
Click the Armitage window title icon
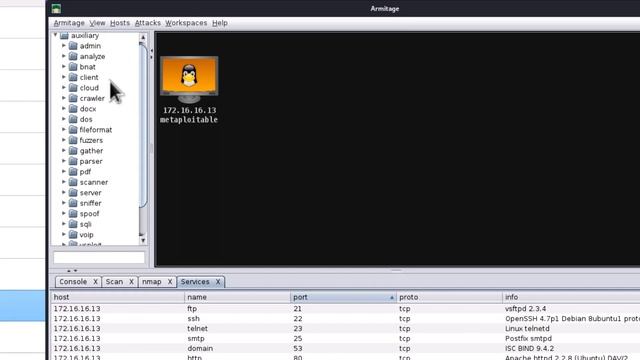(x=56, y=9)
